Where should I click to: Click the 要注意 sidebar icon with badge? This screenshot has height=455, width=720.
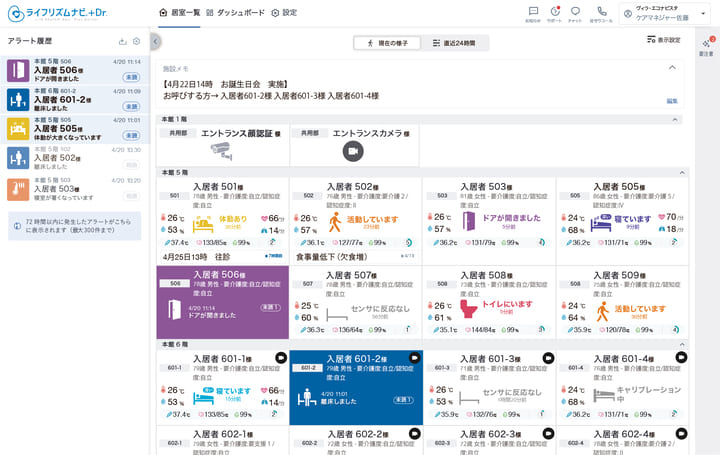pos(707,47)
